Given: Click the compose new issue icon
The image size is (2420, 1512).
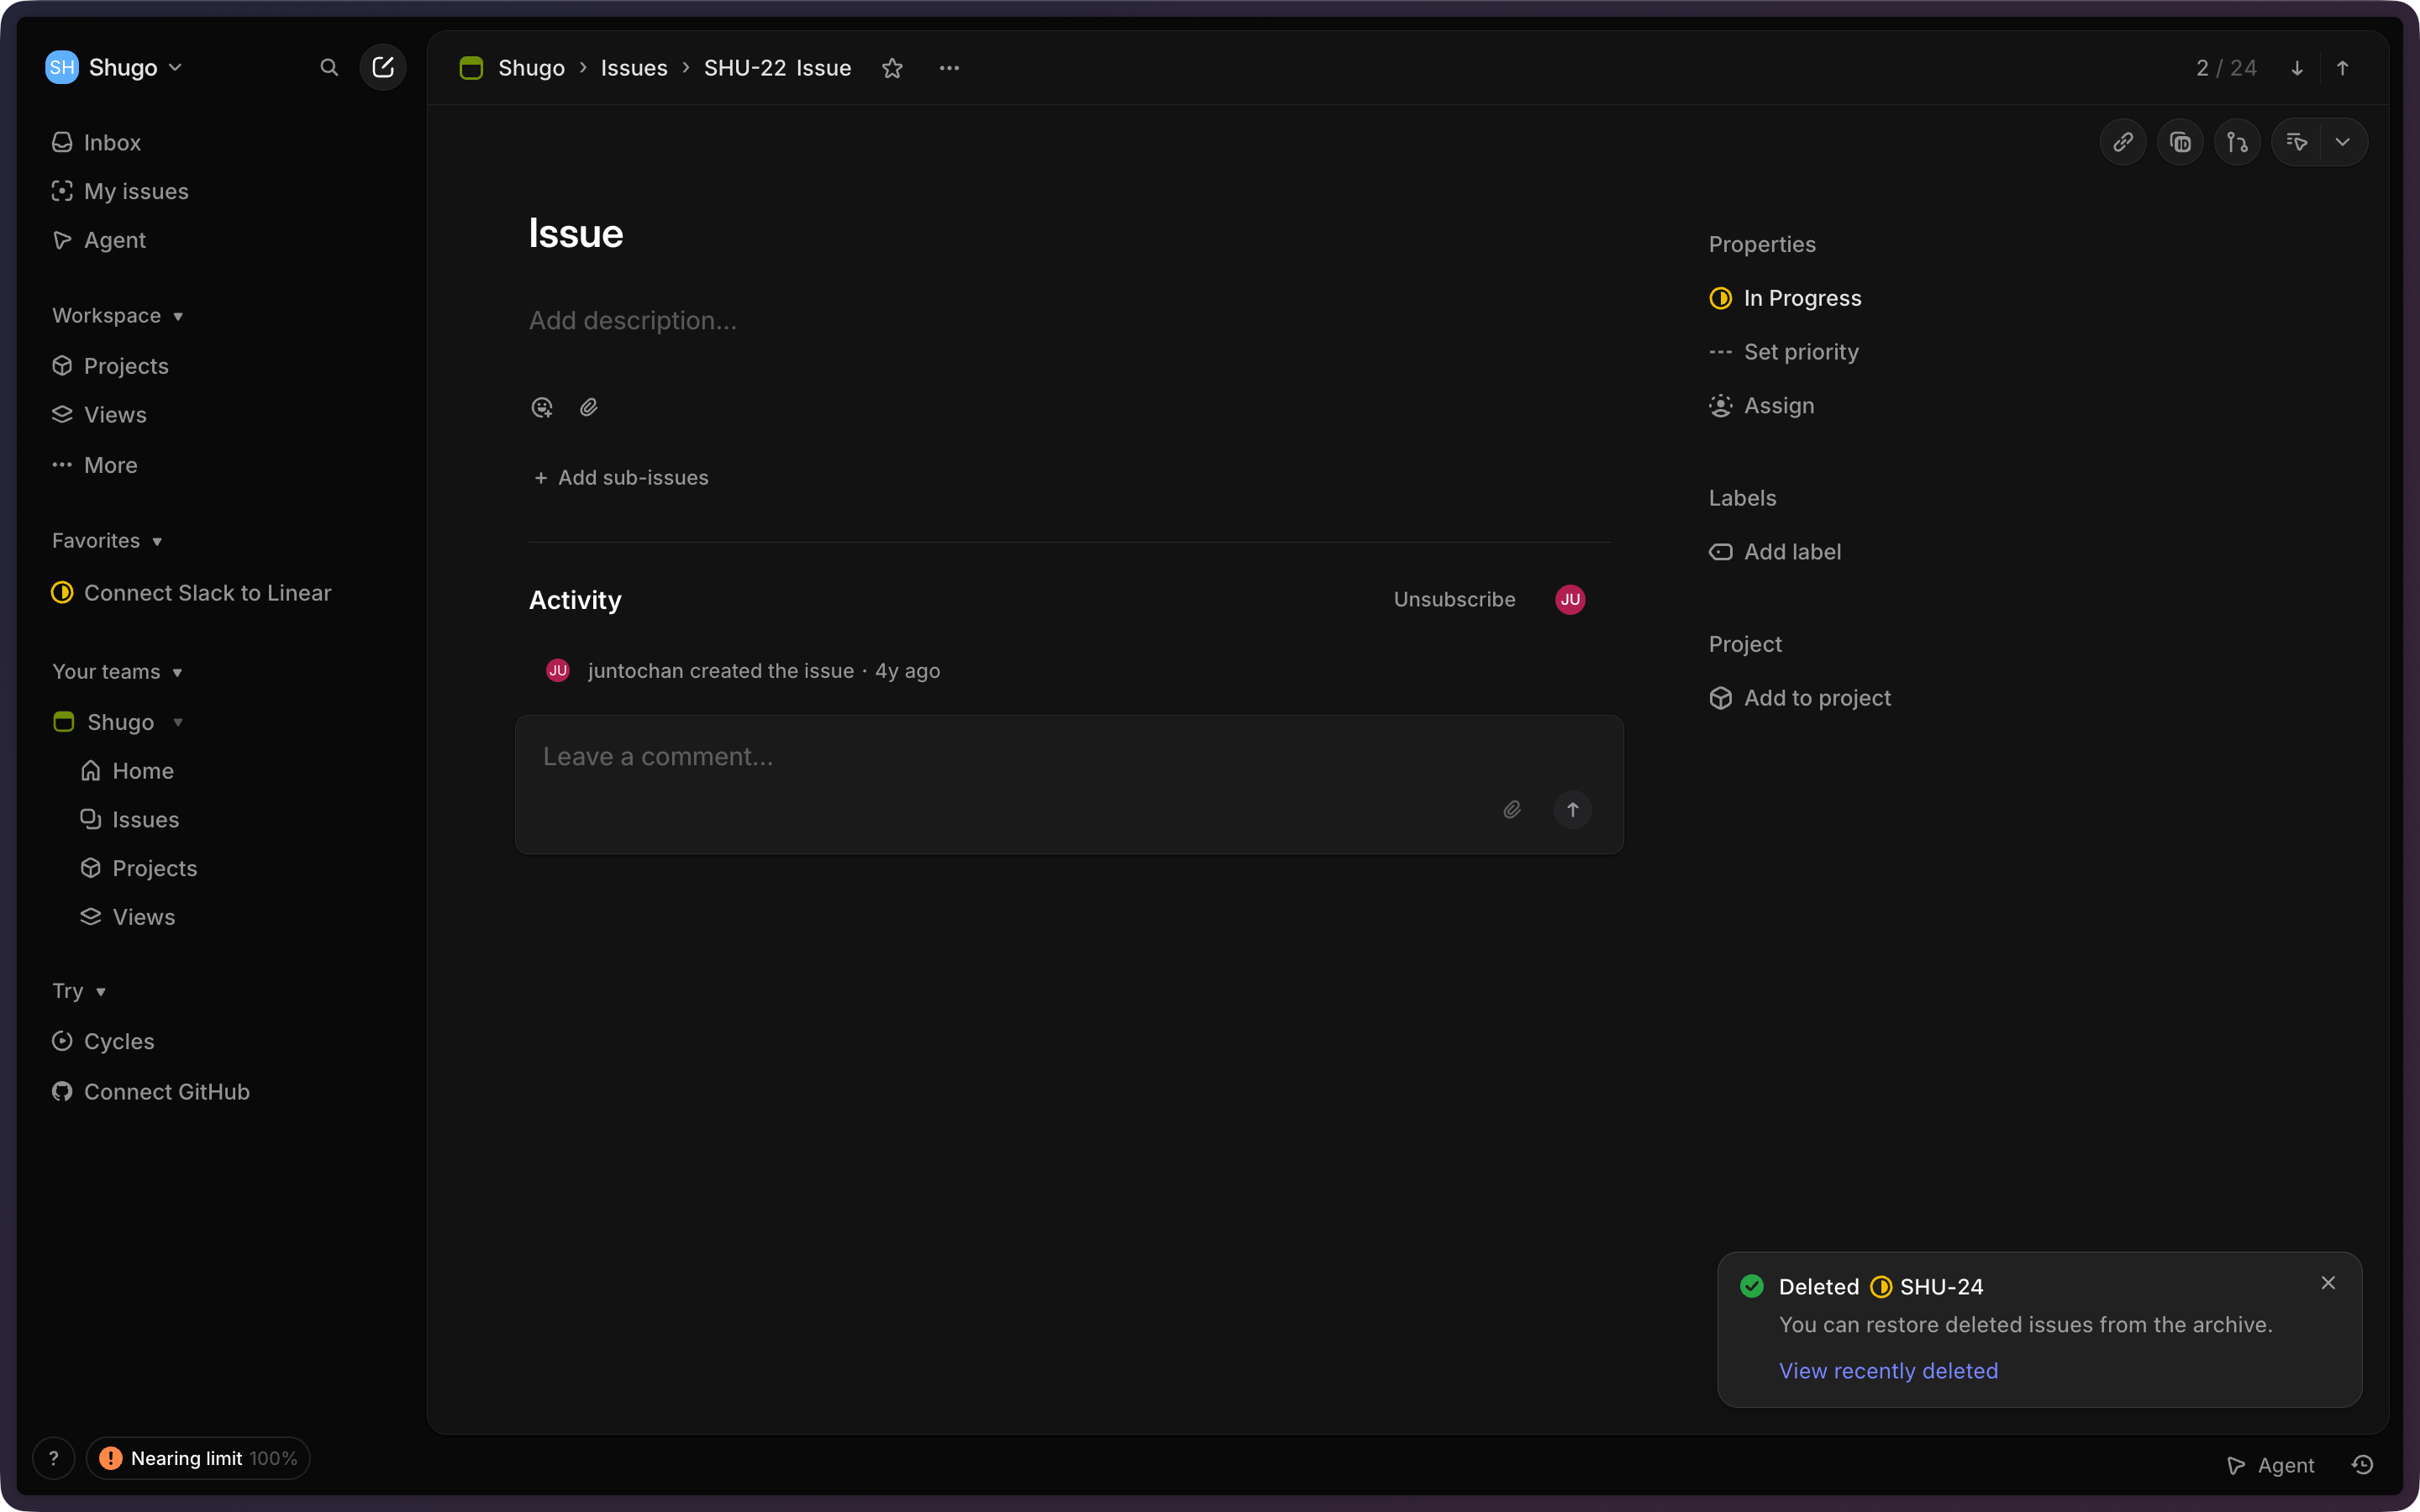Looking at the screenshot, I should pos(383,67).
